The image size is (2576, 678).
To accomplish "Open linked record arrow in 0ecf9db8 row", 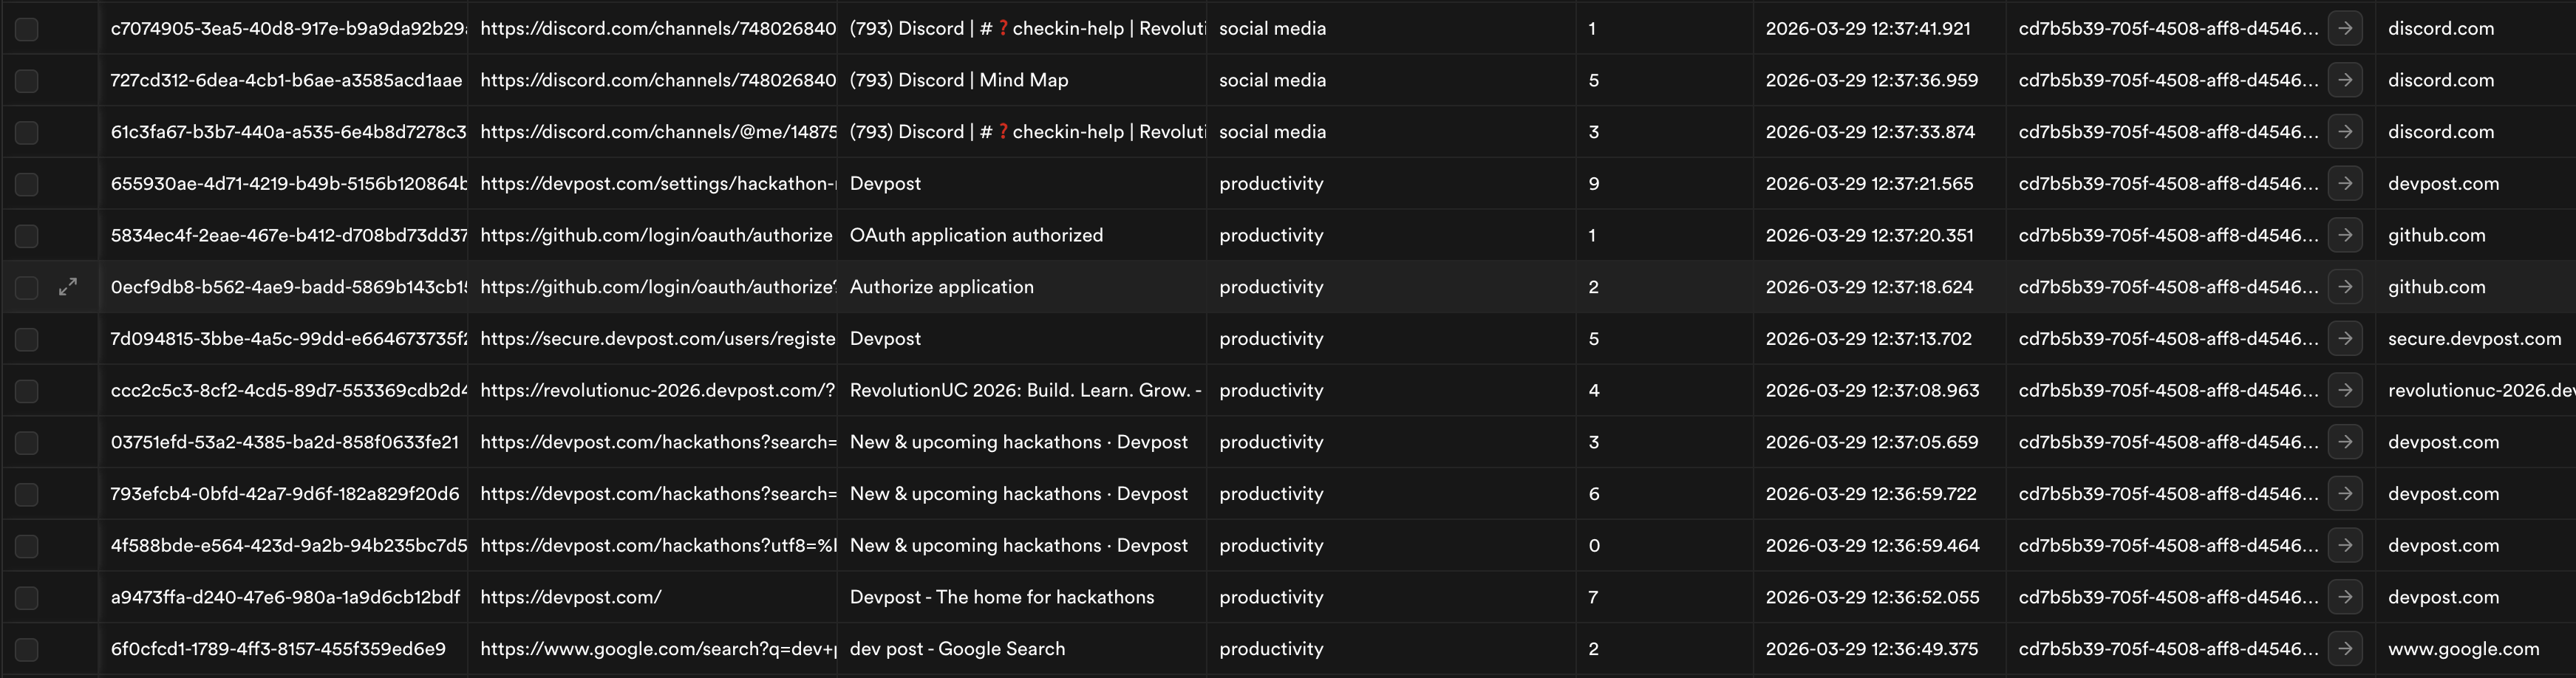I will [x=2345, y=287].
